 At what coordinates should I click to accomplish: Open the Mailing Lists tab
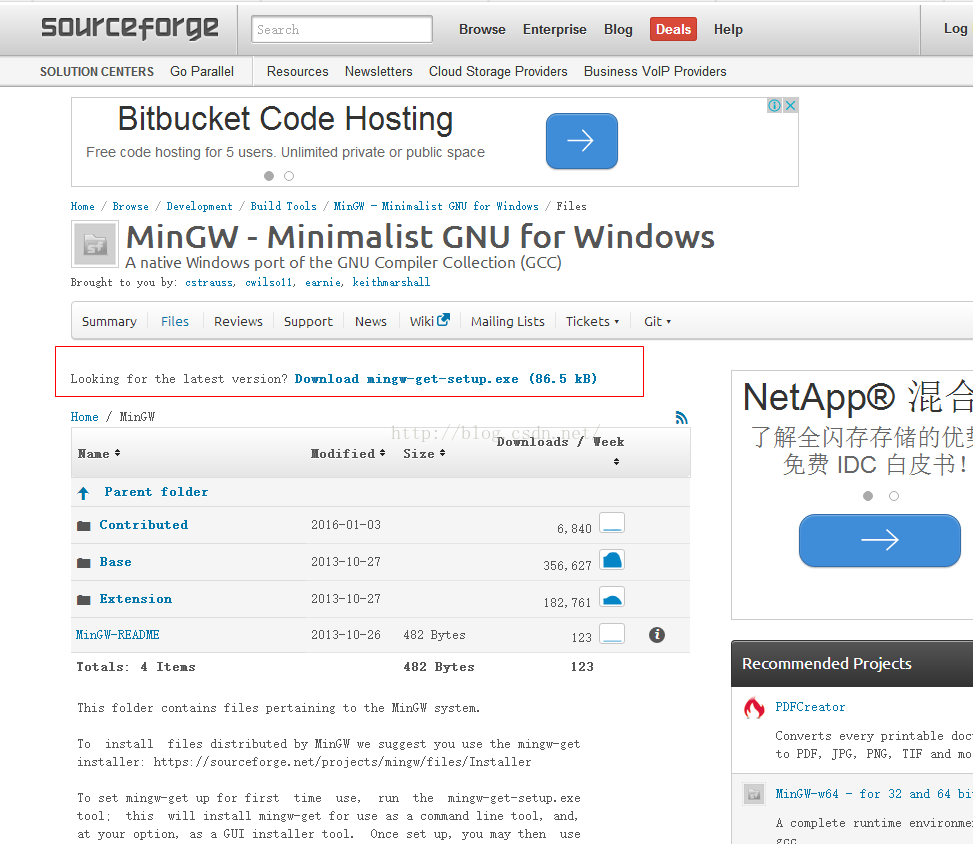(508, 321)
